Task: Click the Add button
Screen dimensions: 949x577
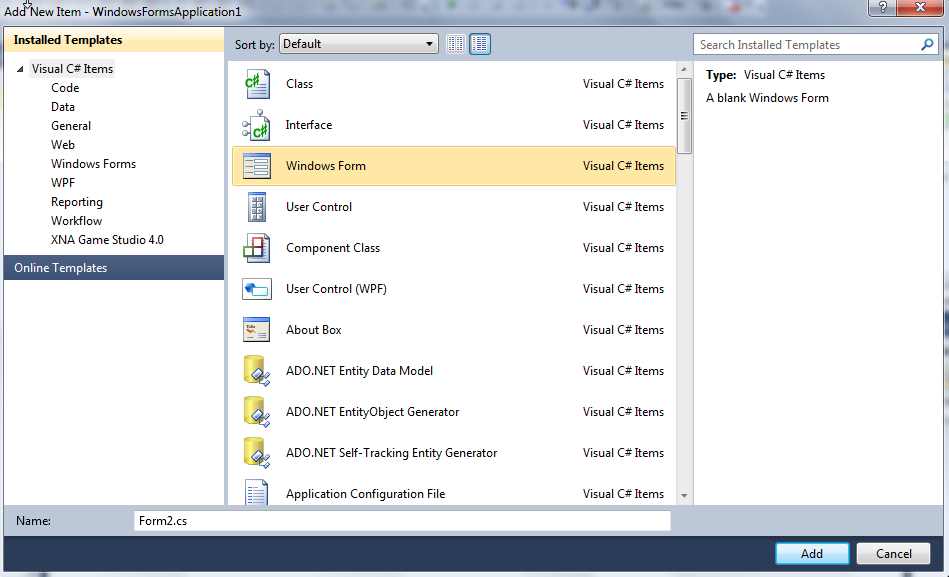Action: coord(812,554)
